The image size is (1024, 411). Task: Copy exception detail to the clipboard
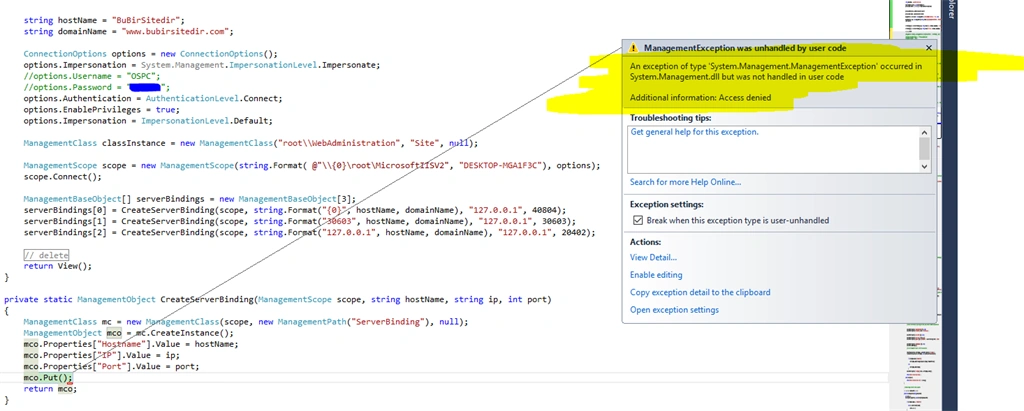pyautogui.click(x=700, y=293)
